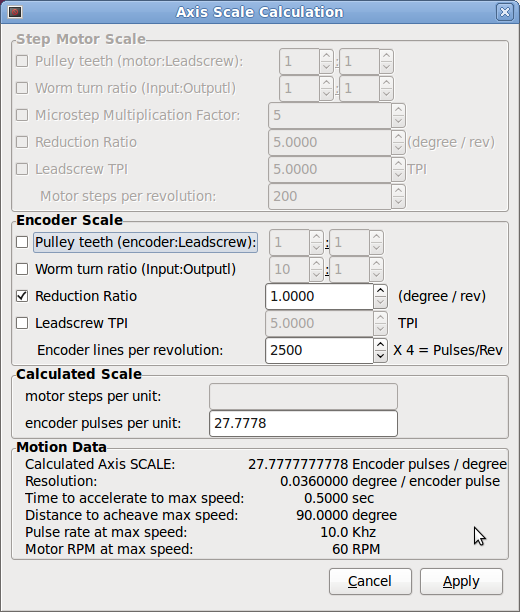Click Apply to save the scale
The height and width of the screenshot is (612, 520).
[461, 581]
